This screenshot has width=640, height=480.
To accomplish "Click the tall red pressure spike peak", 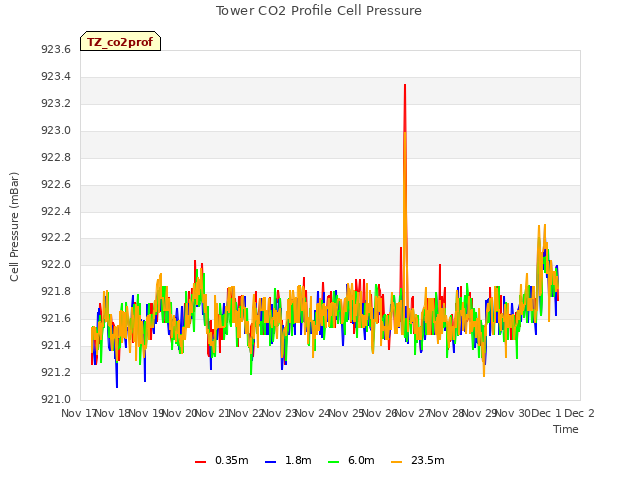I will tap(405, 86).
